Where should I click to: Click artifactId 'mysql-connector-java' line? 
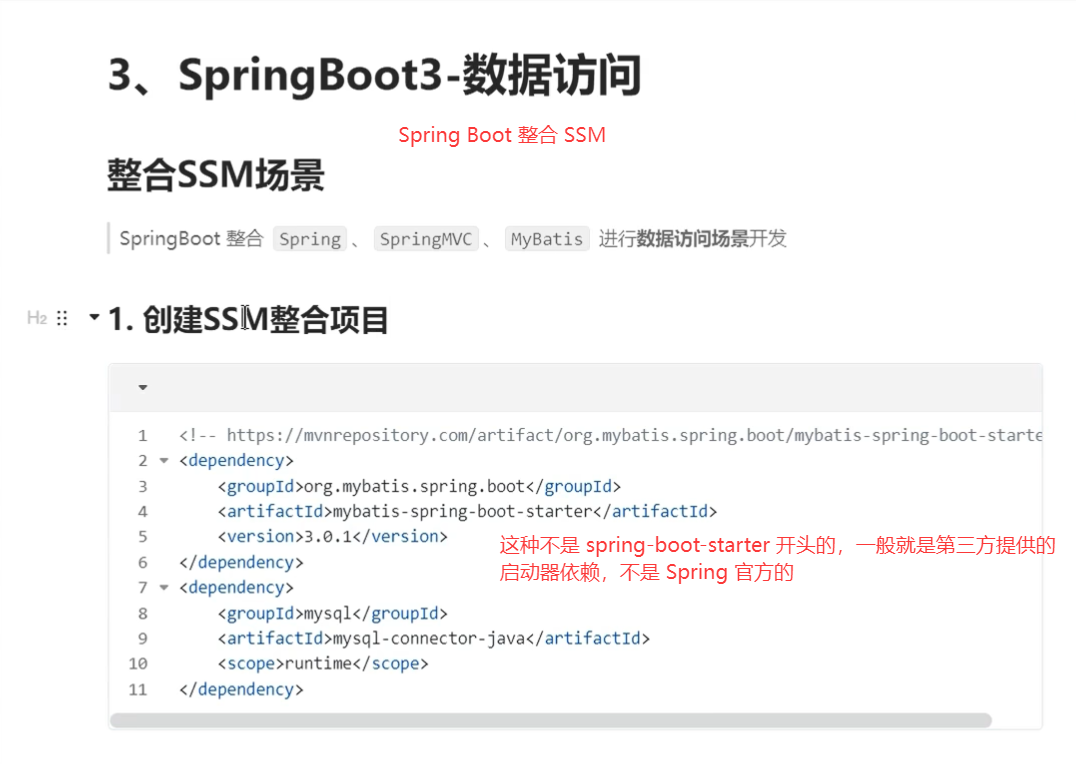pos(434,638)
